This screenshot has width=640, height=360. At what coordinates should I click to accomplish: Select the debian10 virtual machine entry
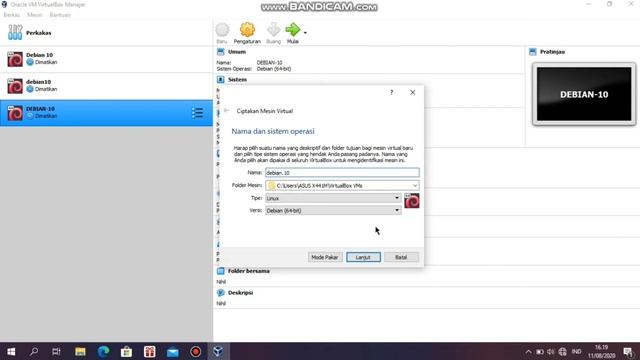click(x=106, y=86)
